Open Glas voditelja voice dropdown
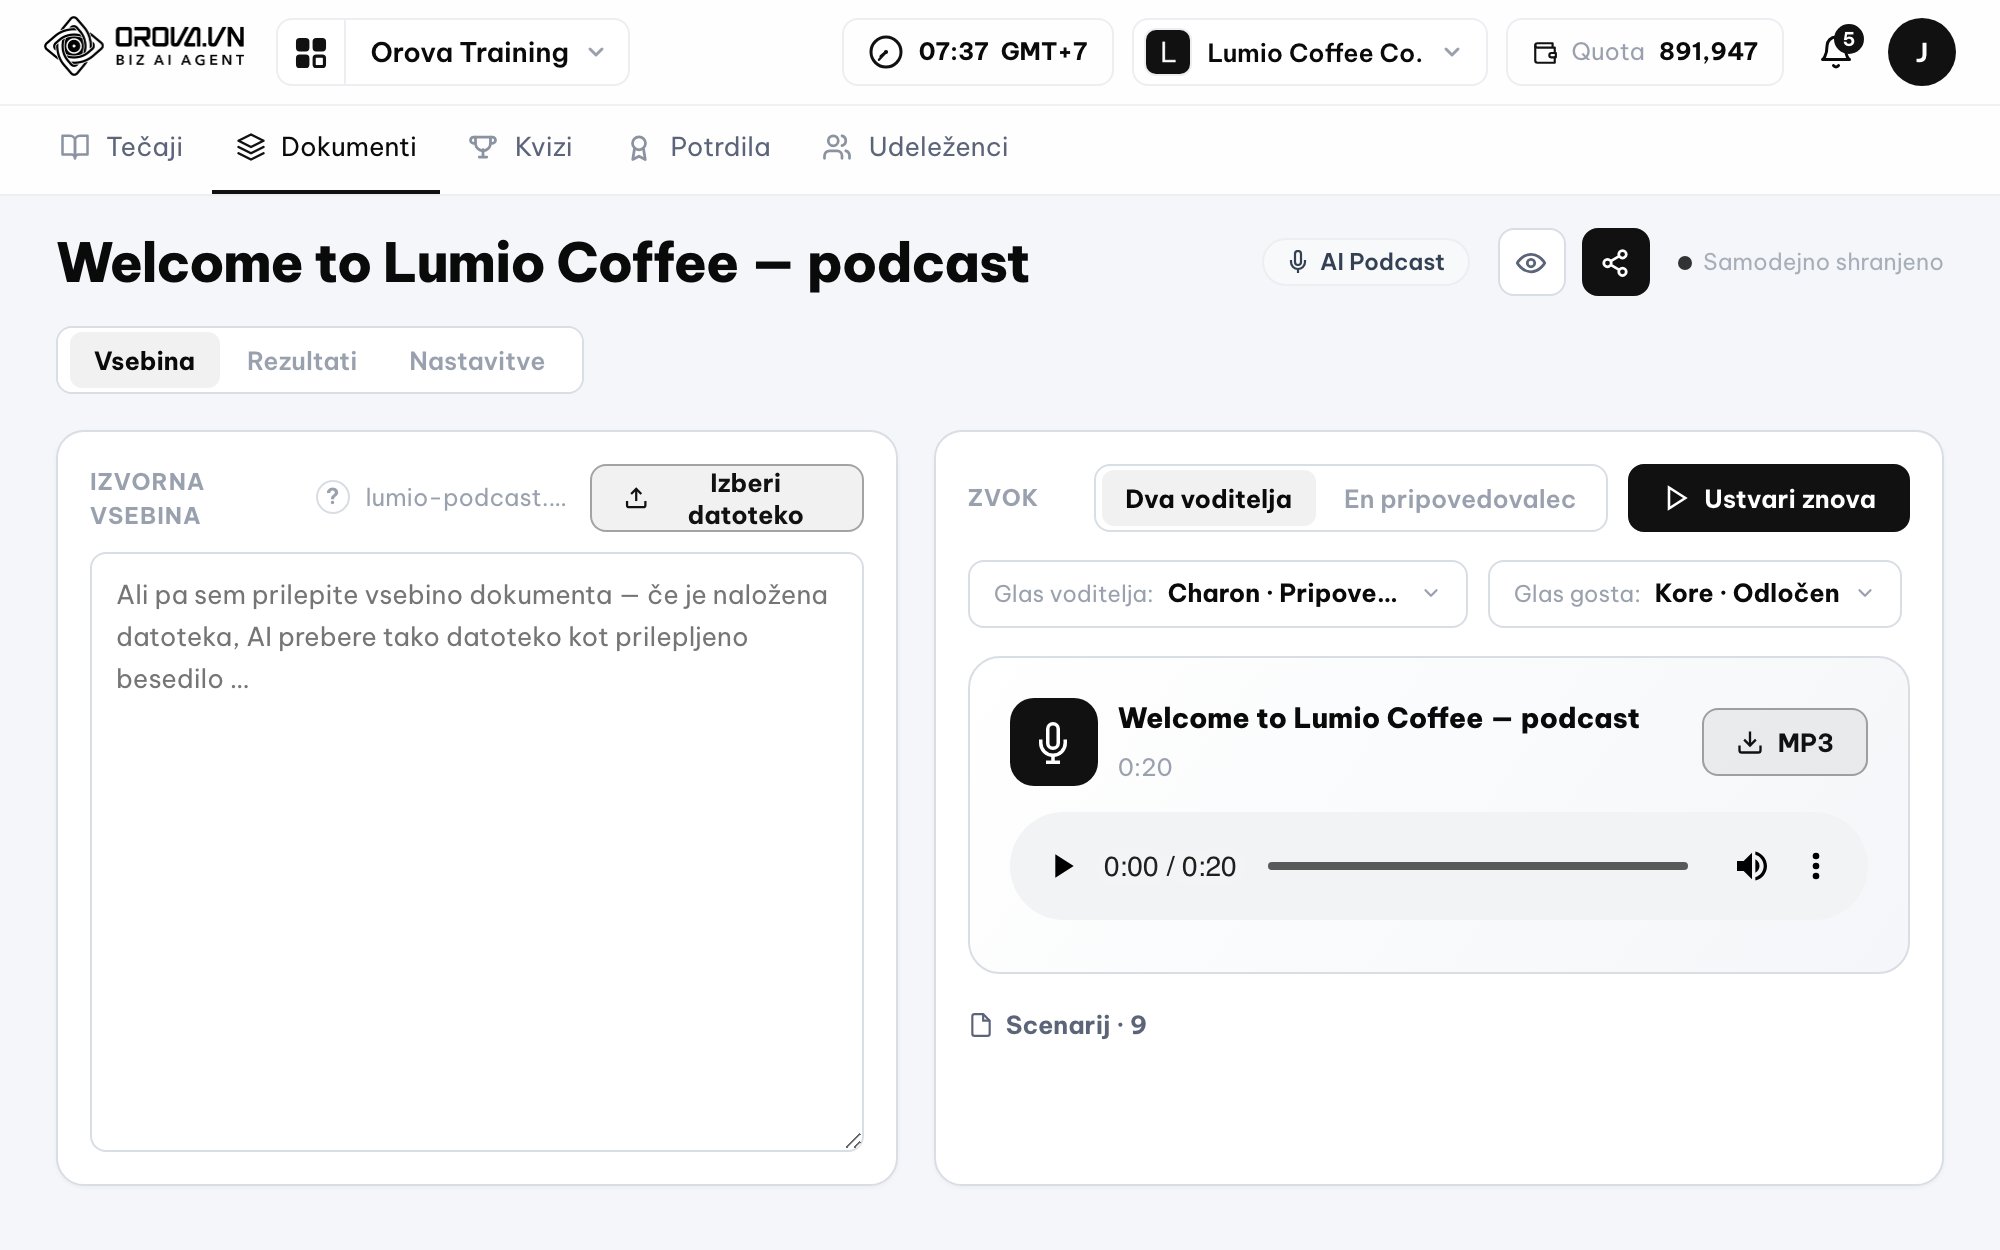The width and height of the screenshot is (2000, 1250). pos(1217,594)
